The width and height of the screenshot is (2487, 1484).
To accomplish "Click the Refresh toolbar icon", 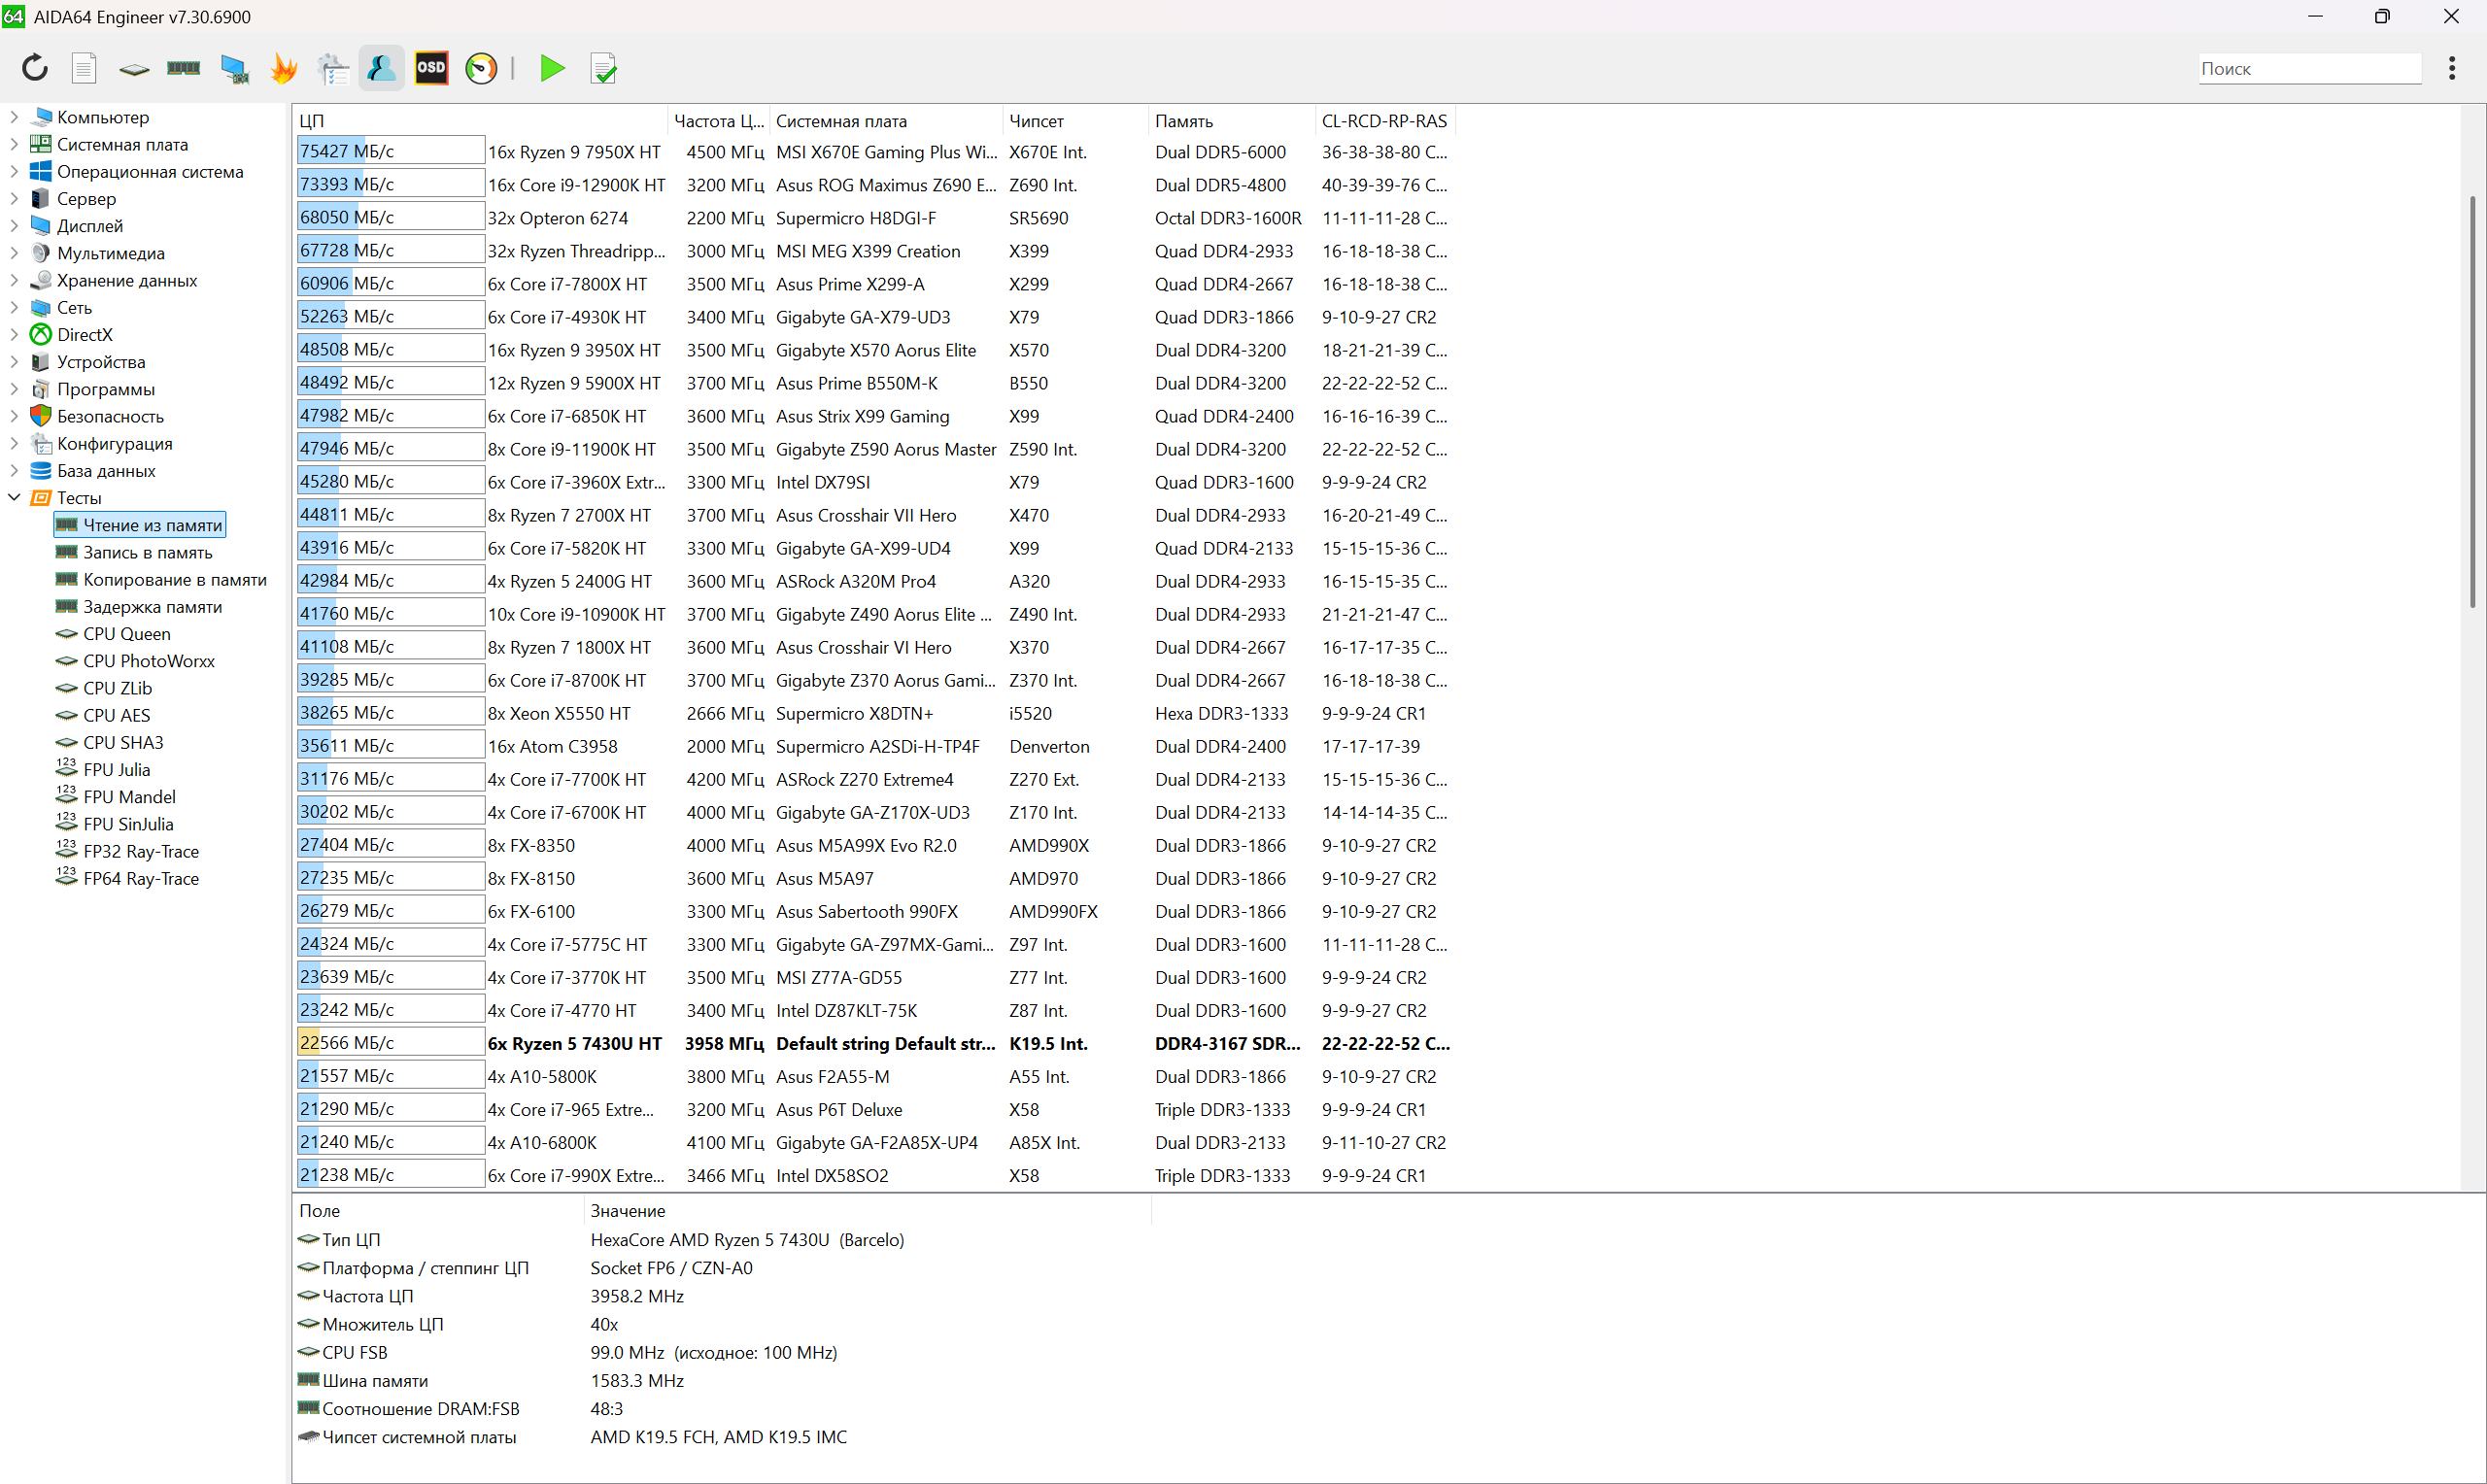I will (x=35, y=68).
